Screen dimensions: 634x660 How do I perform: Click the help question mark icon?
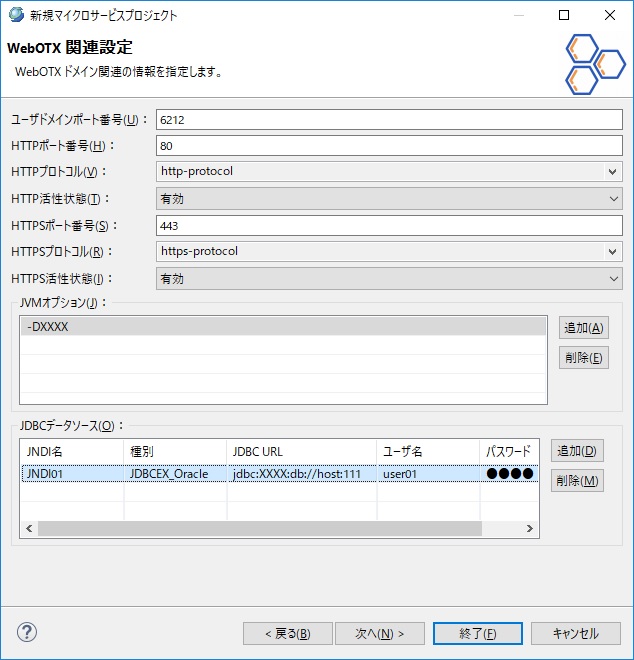(27, 632)
